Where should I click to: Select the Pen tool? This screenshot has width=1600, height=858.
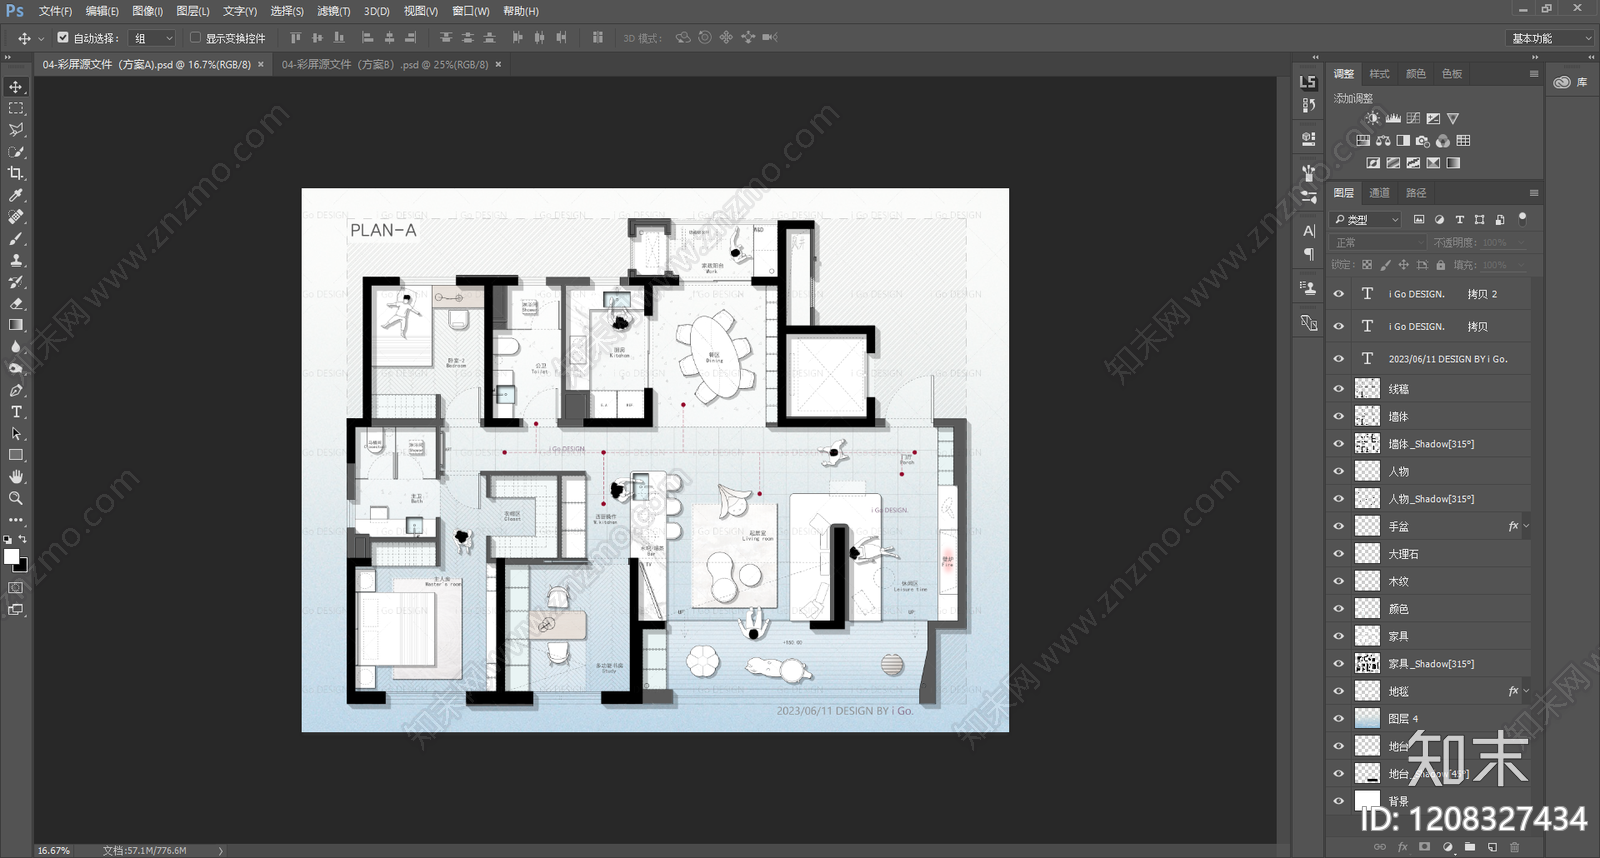(16, 390)
